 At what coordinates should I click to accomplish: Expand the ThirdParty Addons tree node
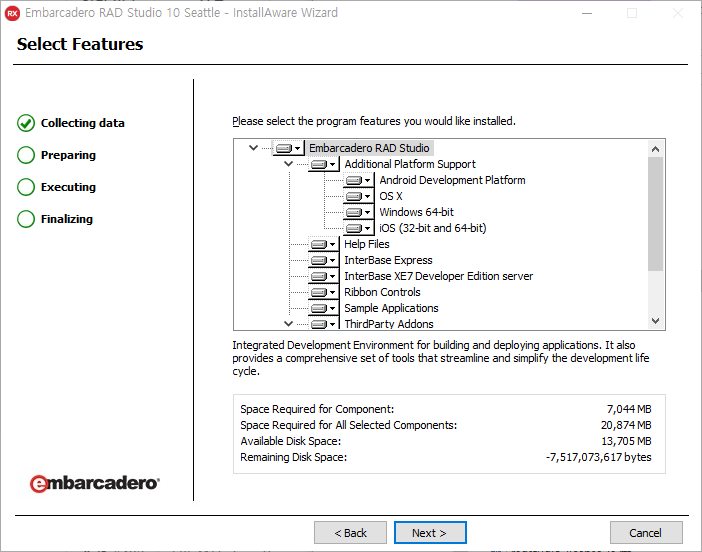point(288,324)
